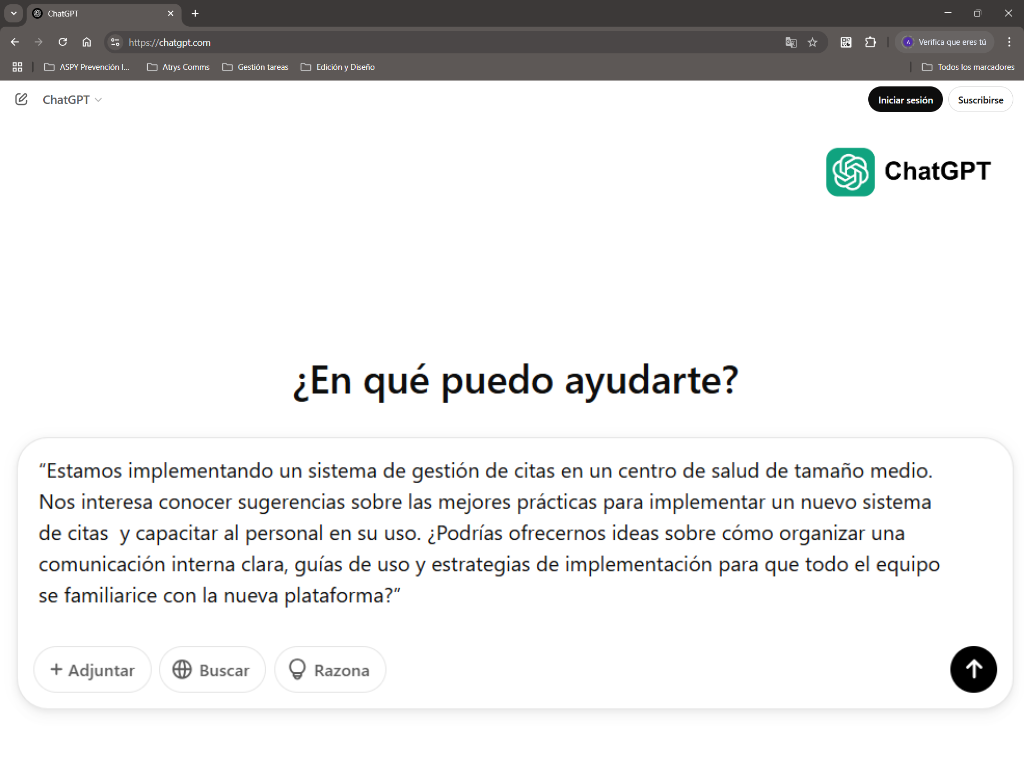This screenshot has height=768, width=1024.
Task: Open the ASPY Prevención bookmark folder
Action: click(x=87, y=67)
